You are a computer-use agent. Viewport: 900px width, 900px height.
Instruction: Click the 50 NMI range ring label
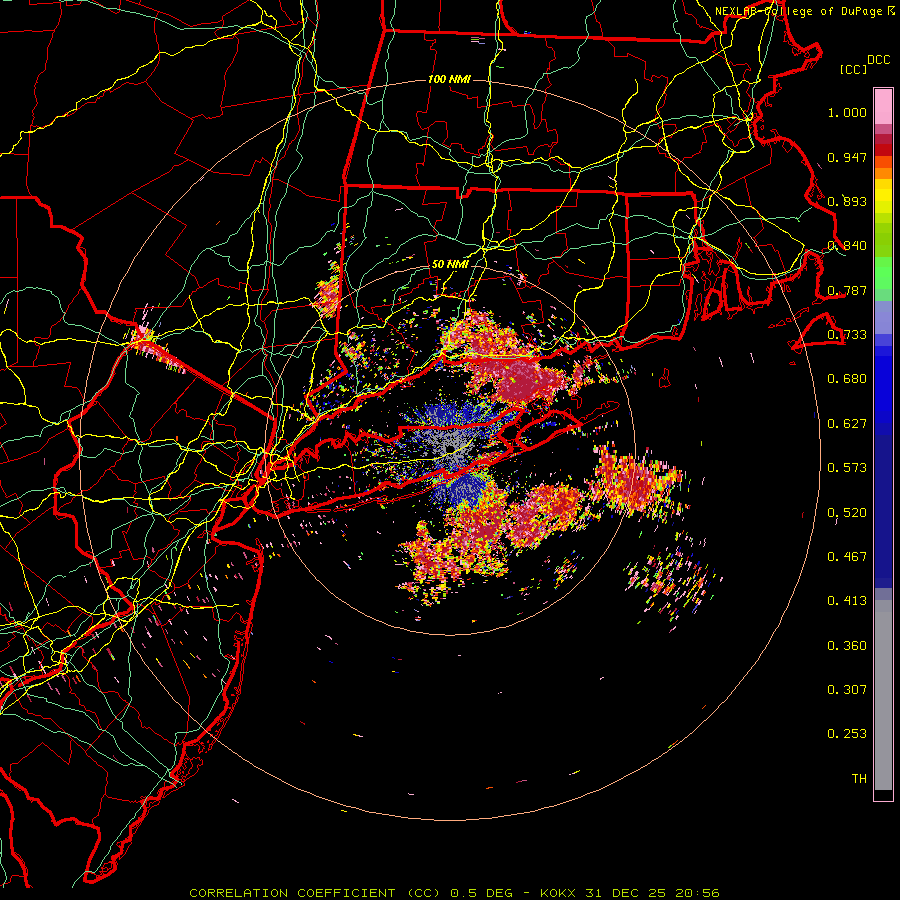[x=450, y=265]
